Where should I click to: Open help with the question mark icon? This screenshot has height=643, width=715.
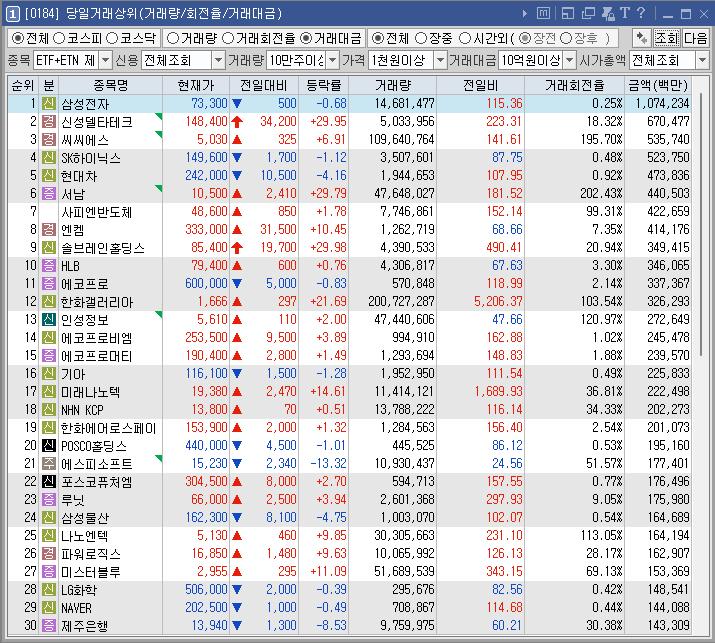(x=641, y=13)
